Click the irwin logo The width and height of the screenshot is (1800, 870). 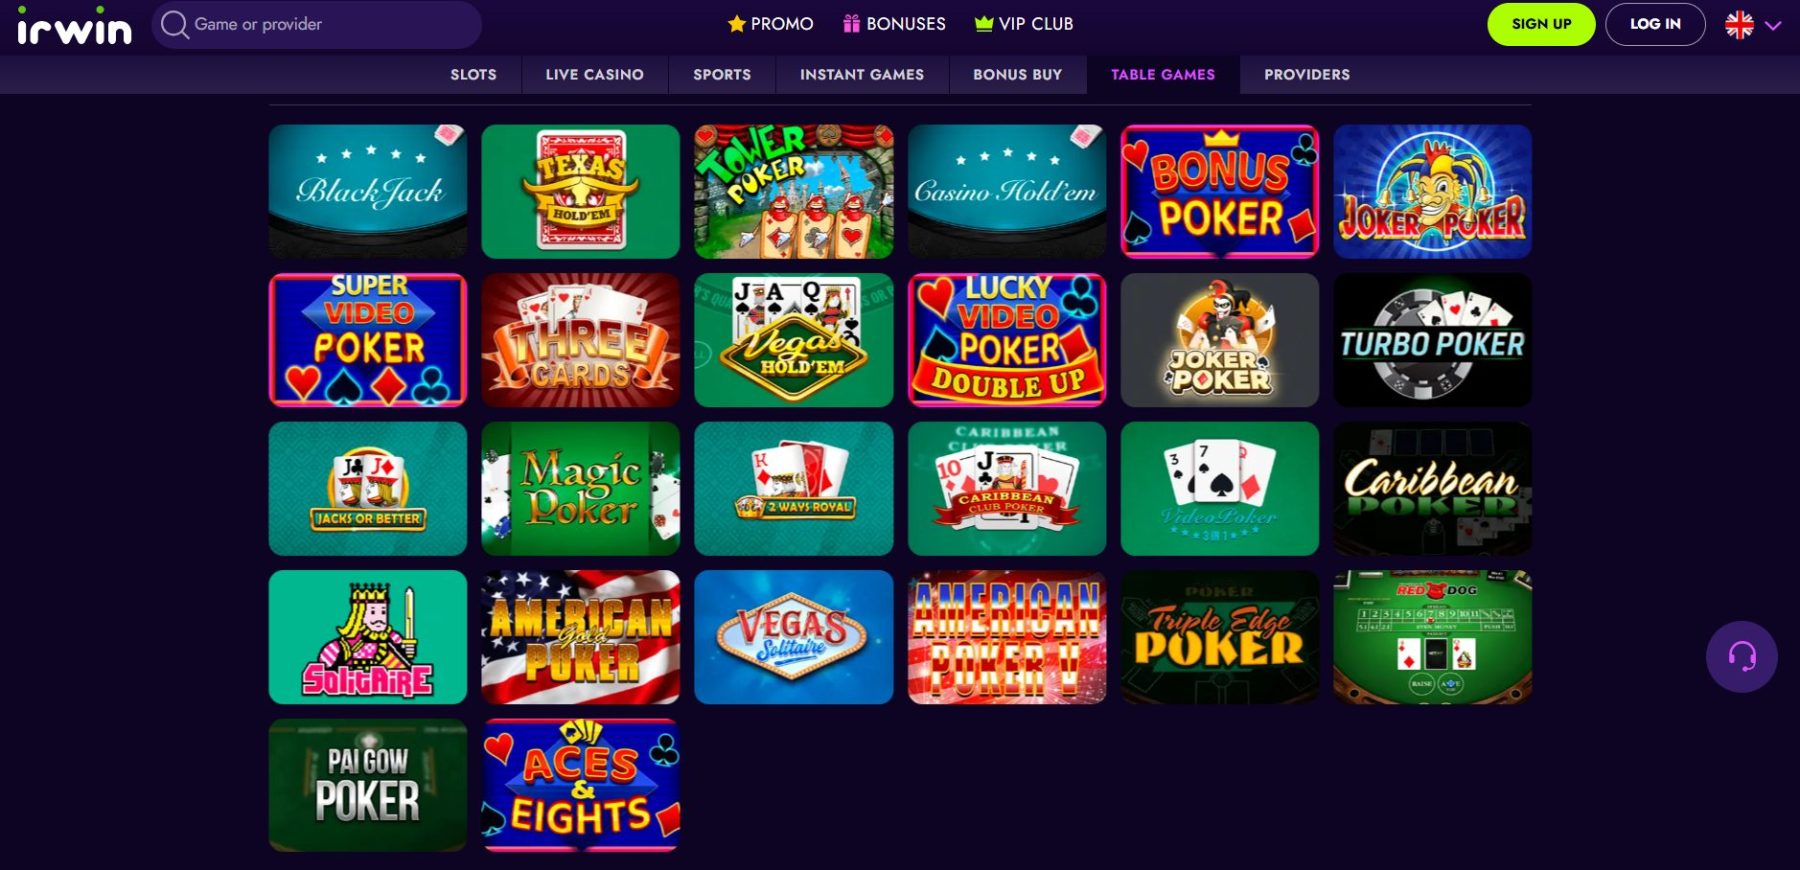[75, 26]
